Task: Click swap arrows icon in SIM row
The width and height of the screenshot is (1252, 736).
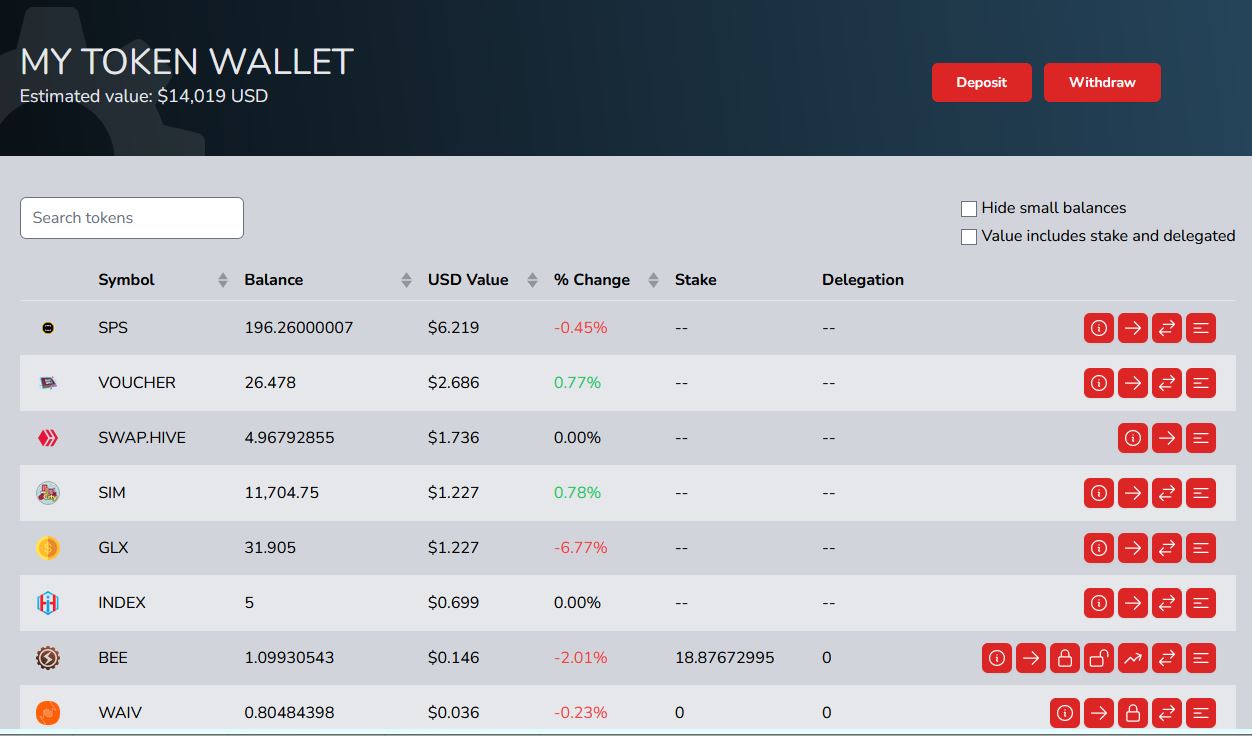Action: 1167,493
